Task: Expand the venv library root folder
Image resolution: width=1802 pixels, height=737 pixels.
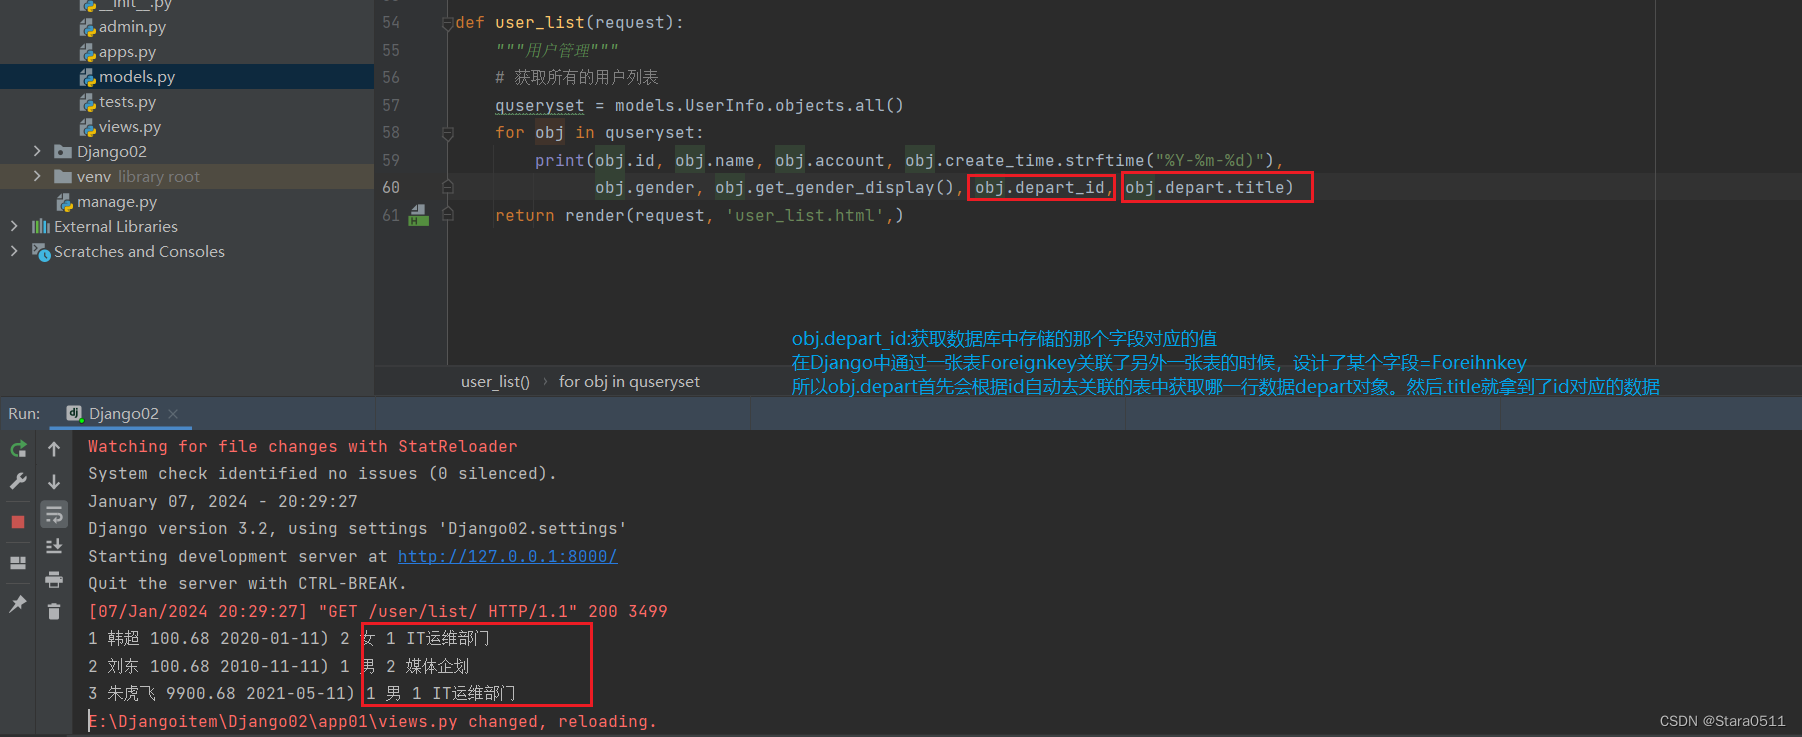Action: (x=37, y=176)
